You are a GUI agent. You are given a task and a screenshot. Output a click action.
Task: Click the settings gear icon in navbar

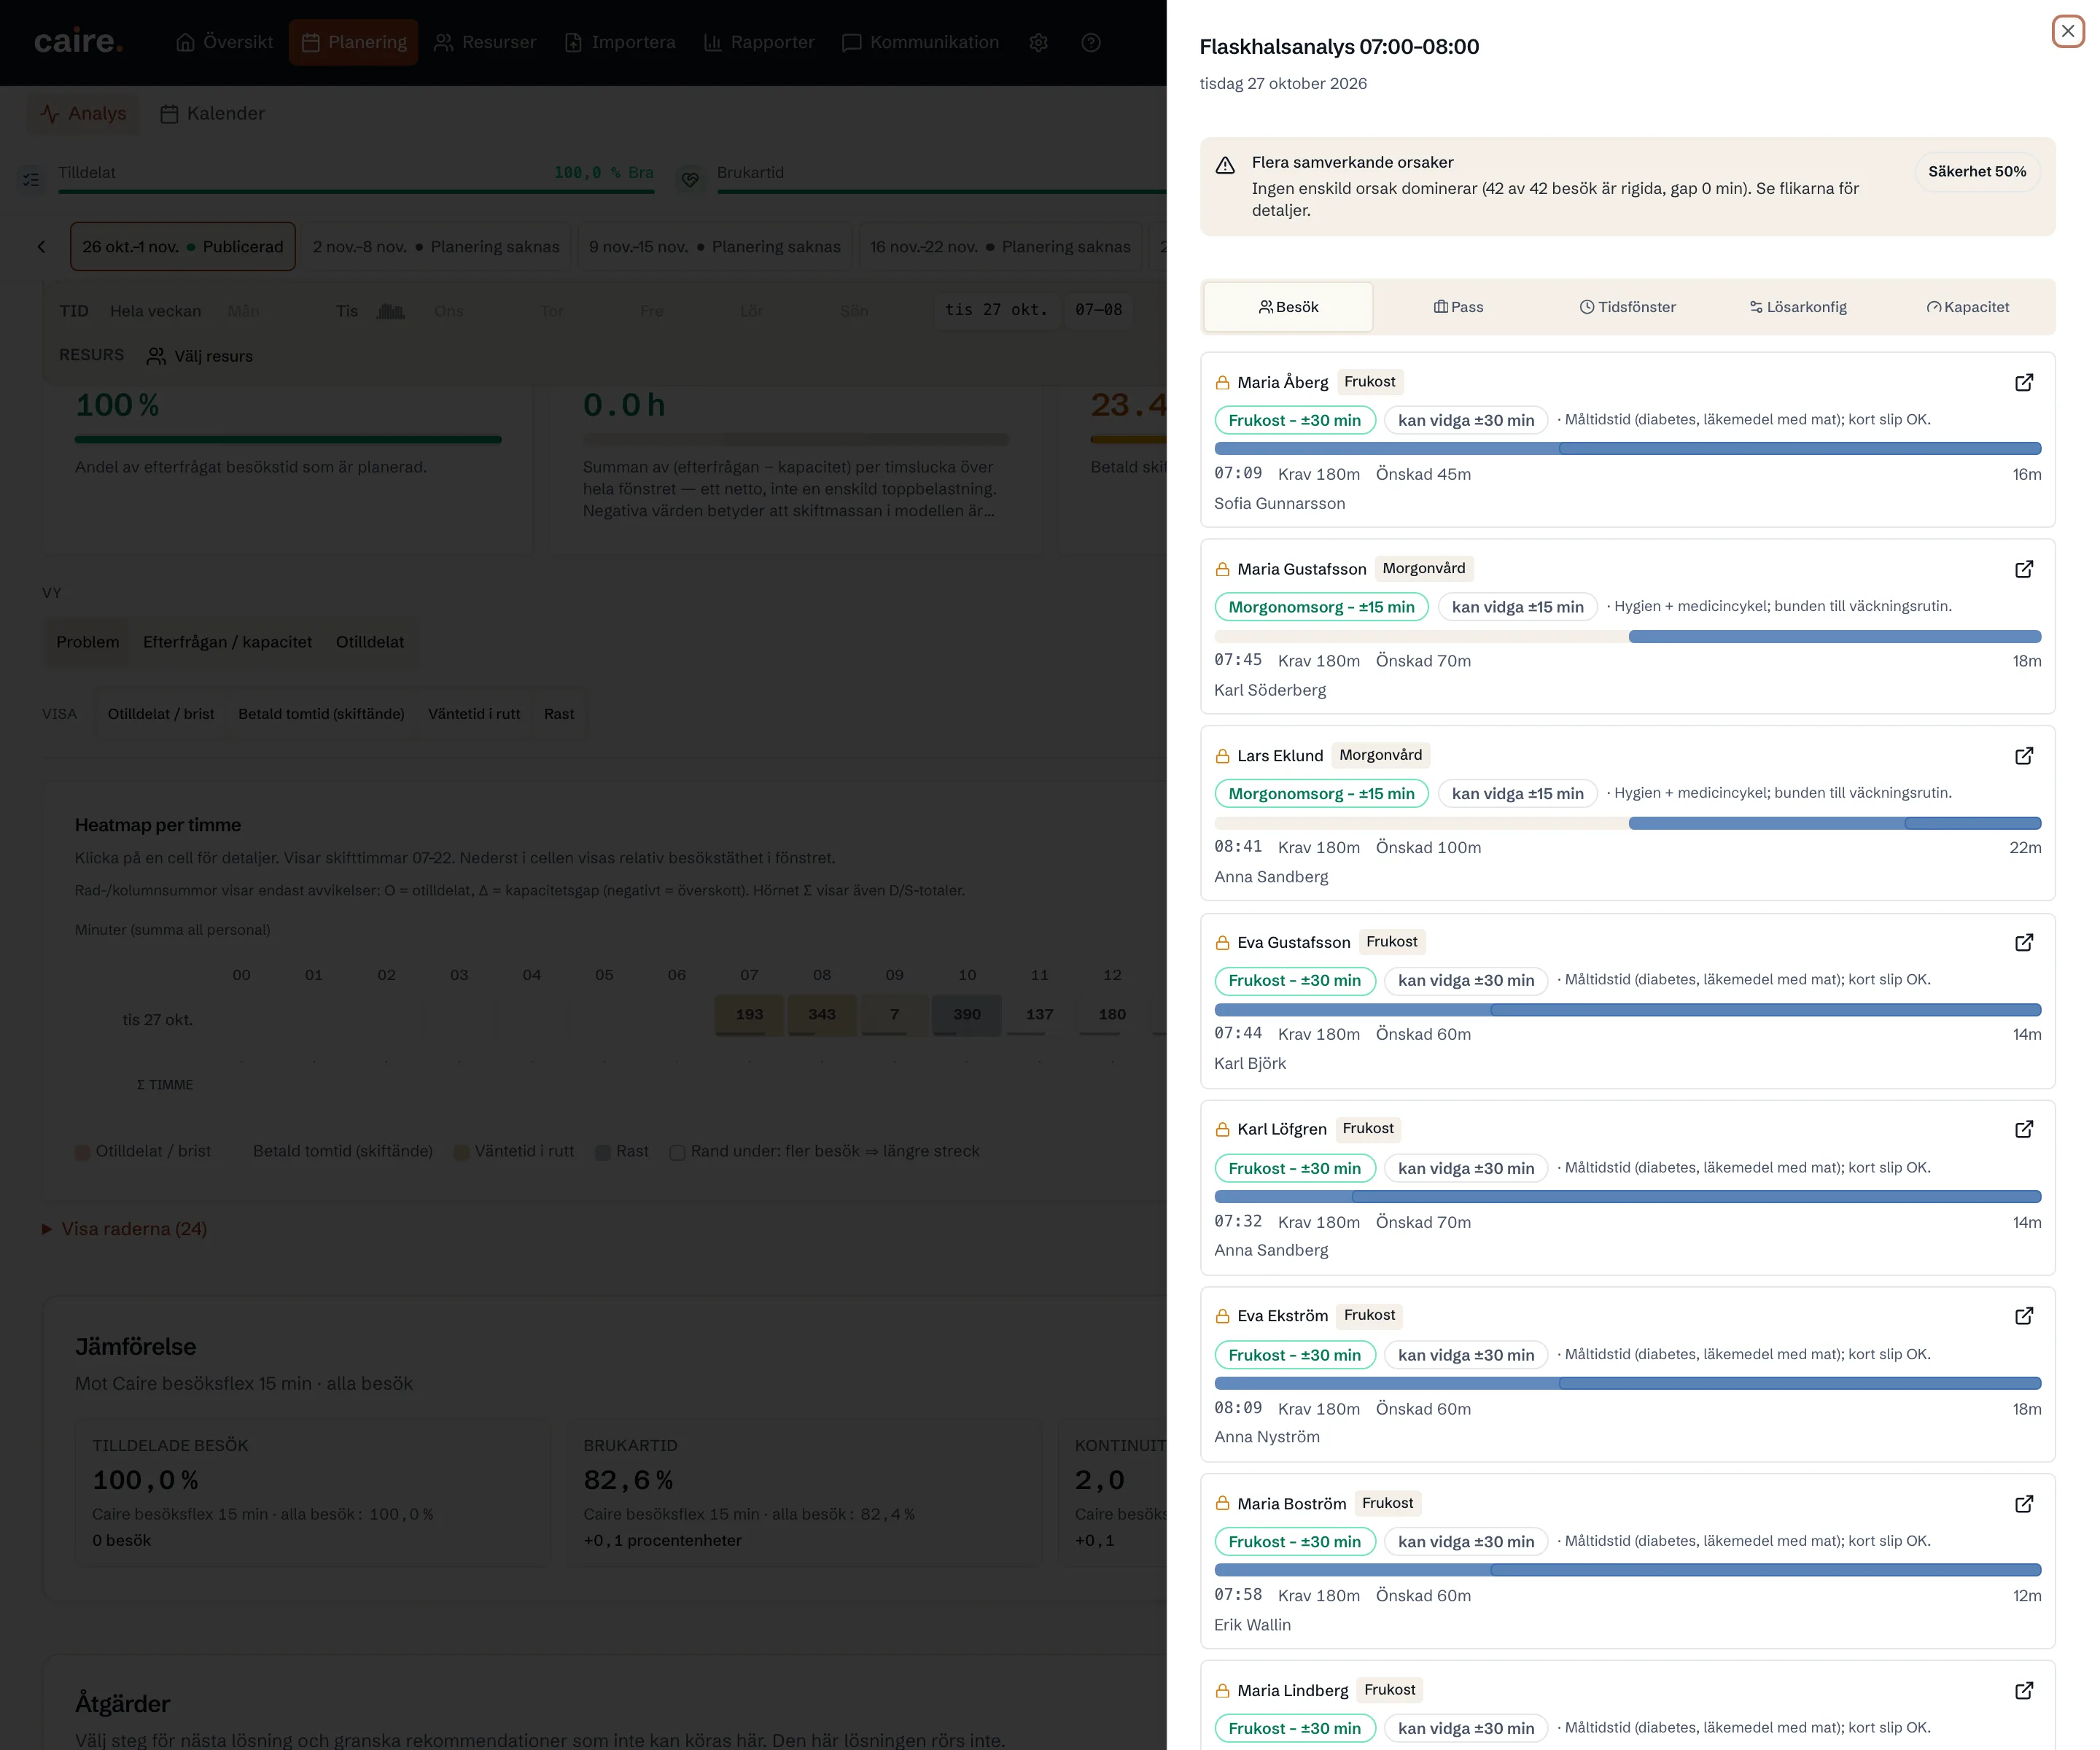click(1038, 42)
